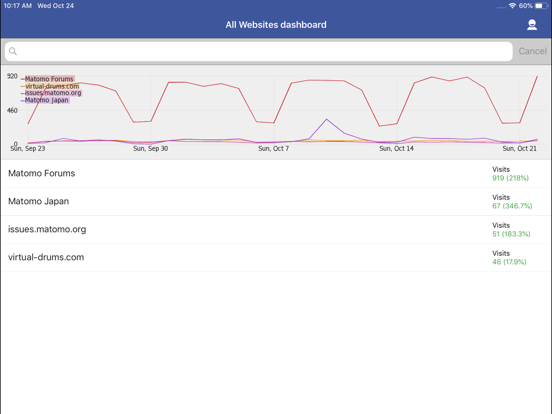
Task: Tap the purple Matomo Japan spike peak
Action: pos(326,119)
